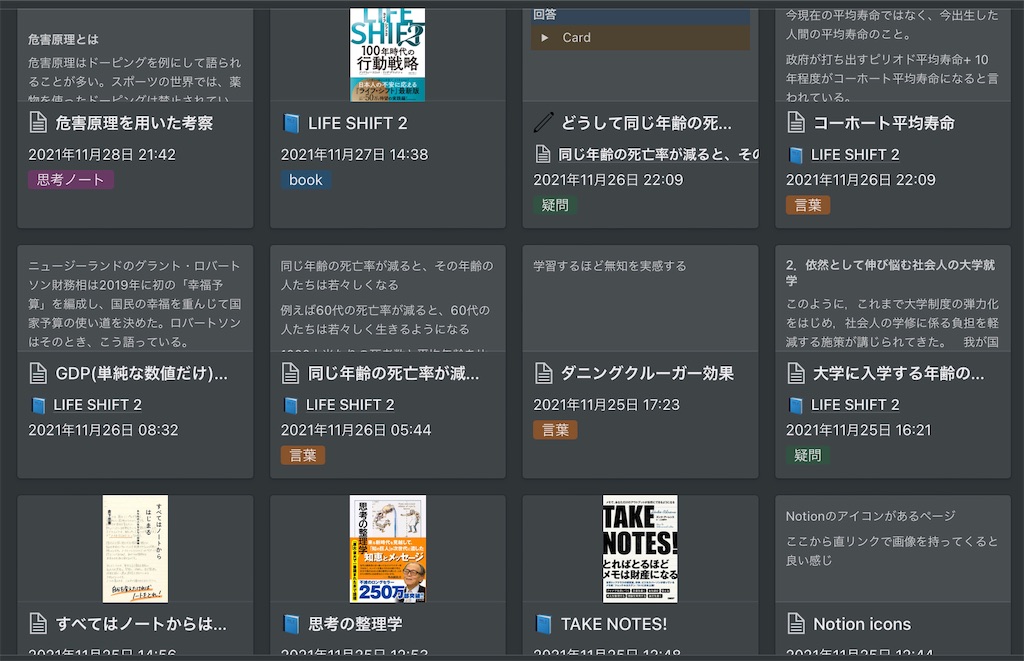Click 言葉 tag in 同じ年齢の死亡率が減 card
The height and width of the screenshot is (661, 1024).
[x=303, y=455]
